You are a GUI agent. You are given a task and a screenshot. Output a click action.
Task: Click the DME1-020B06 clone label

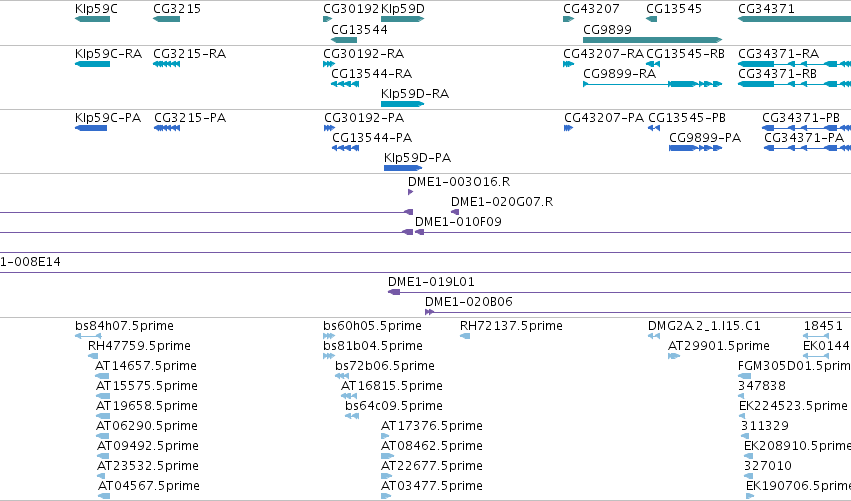[x=469, y=302]
